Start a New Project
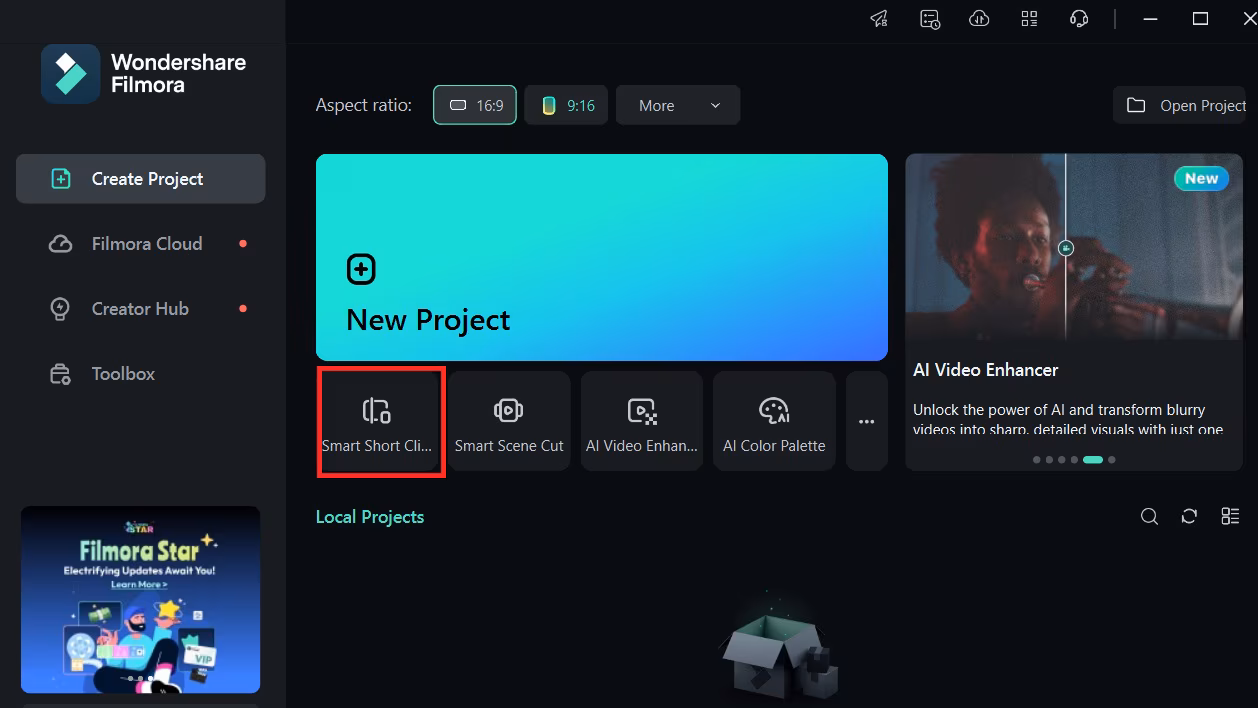This screenshot has height=708, width=1258. 602,257
